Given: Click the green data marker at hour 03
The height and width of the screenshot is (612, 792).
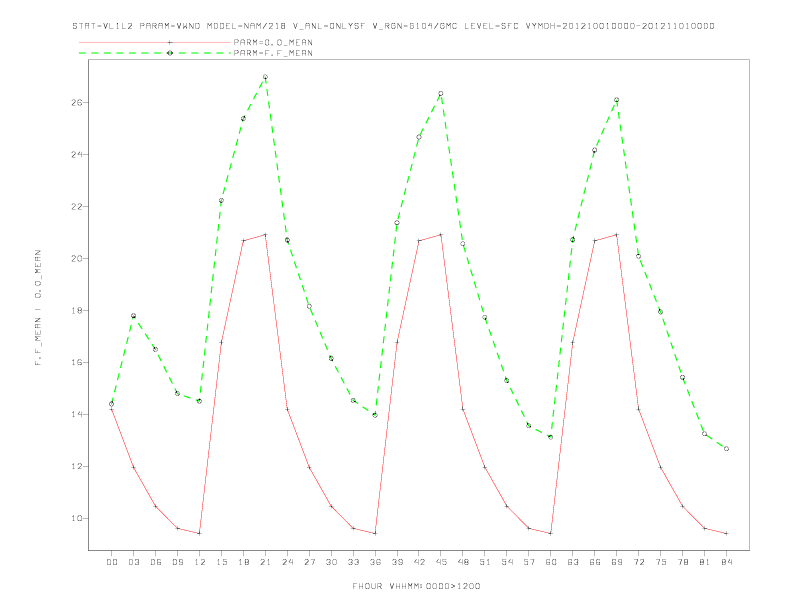Looking at the screenshot, I should (133, 316).
